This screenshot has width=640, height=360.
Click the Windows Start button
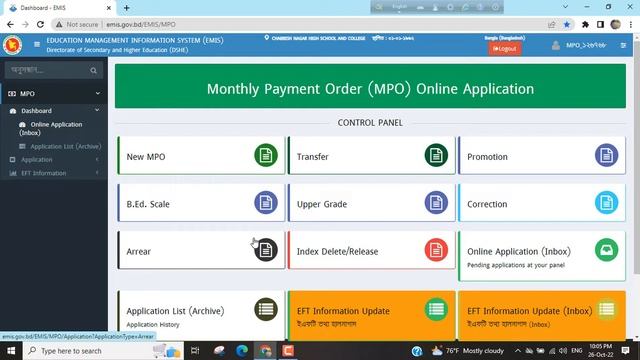click(11, 351)
